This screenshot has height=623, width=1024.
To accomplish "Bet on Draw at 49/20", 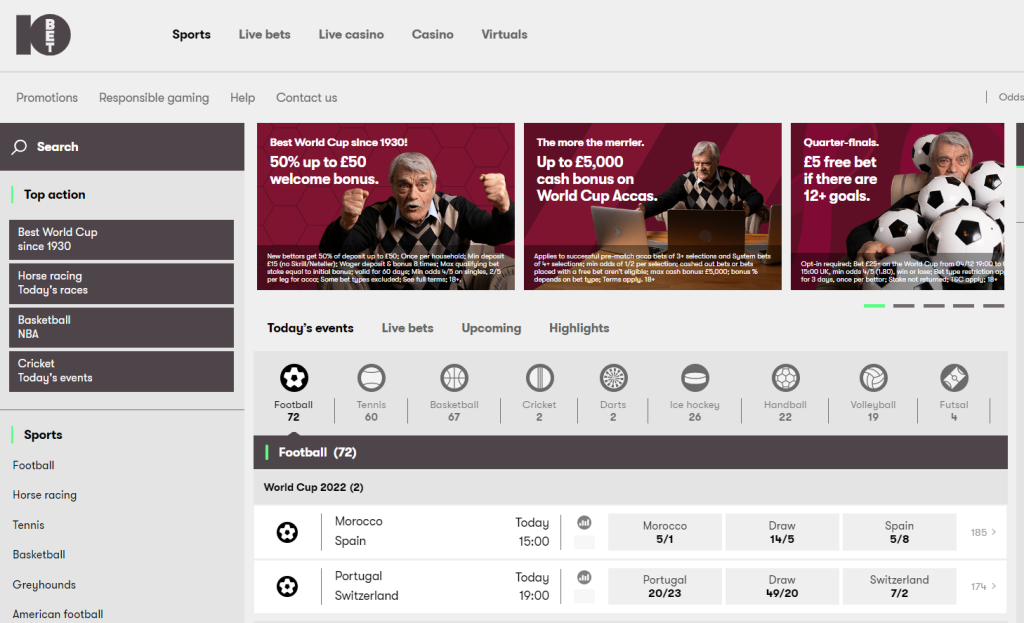I will [782, 586].
